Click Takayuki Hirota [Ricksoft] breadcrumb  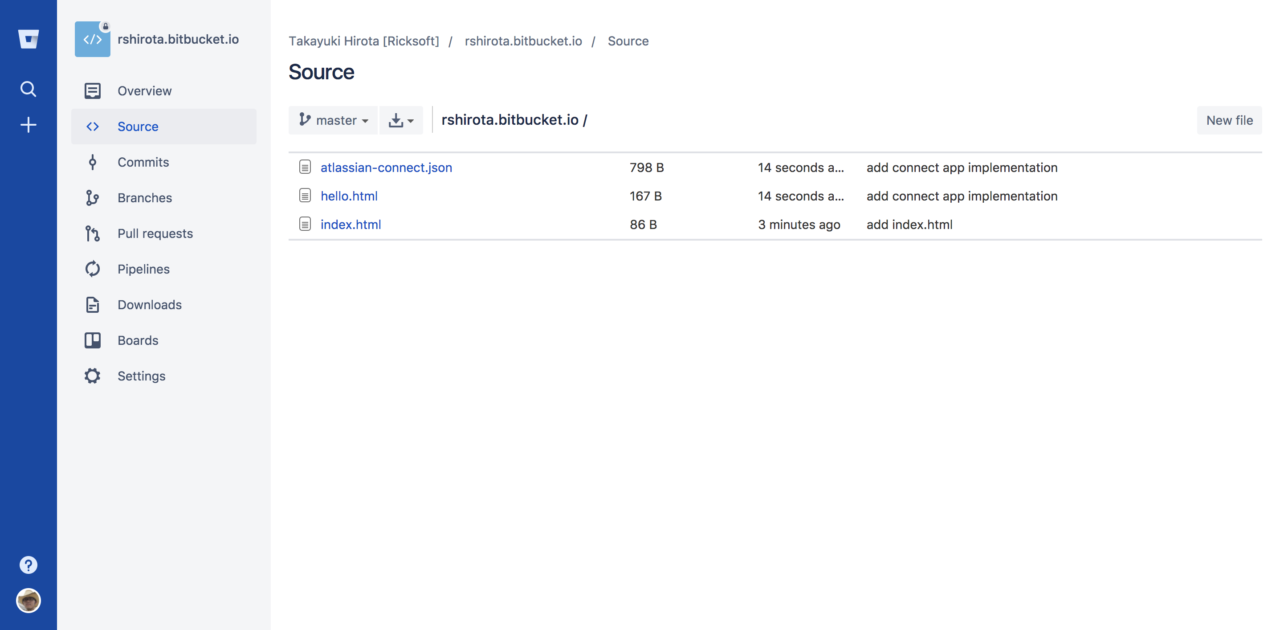point(364,41)
